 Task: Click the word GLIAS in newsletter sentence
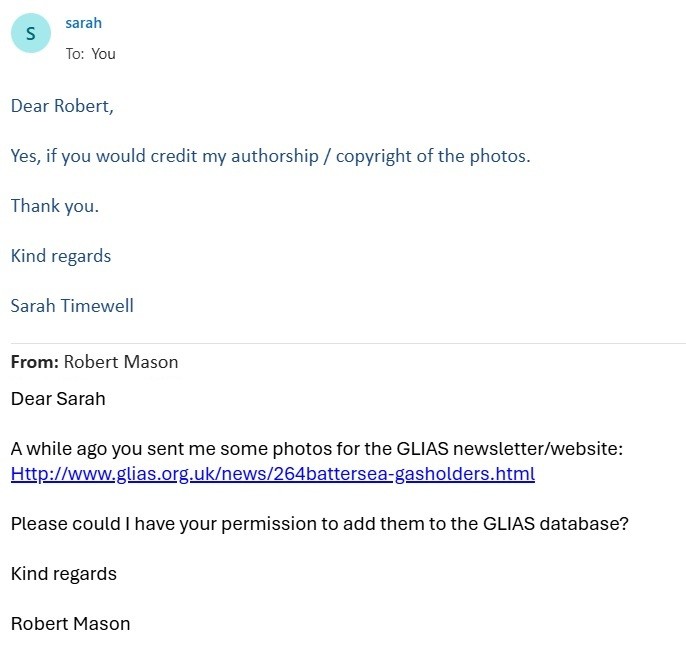click(x=423, y=449)
